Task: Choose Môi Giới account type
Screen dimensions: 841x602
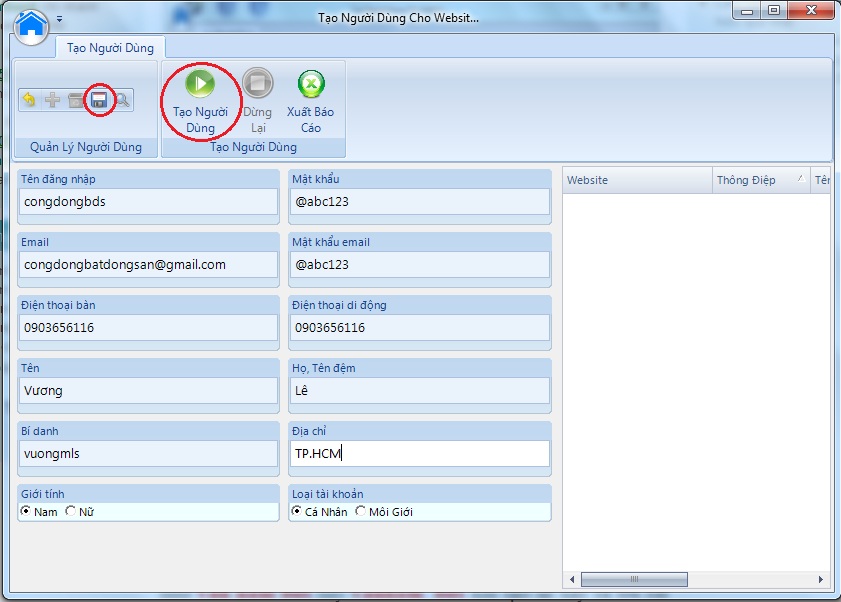Action: tap(361, 512)
